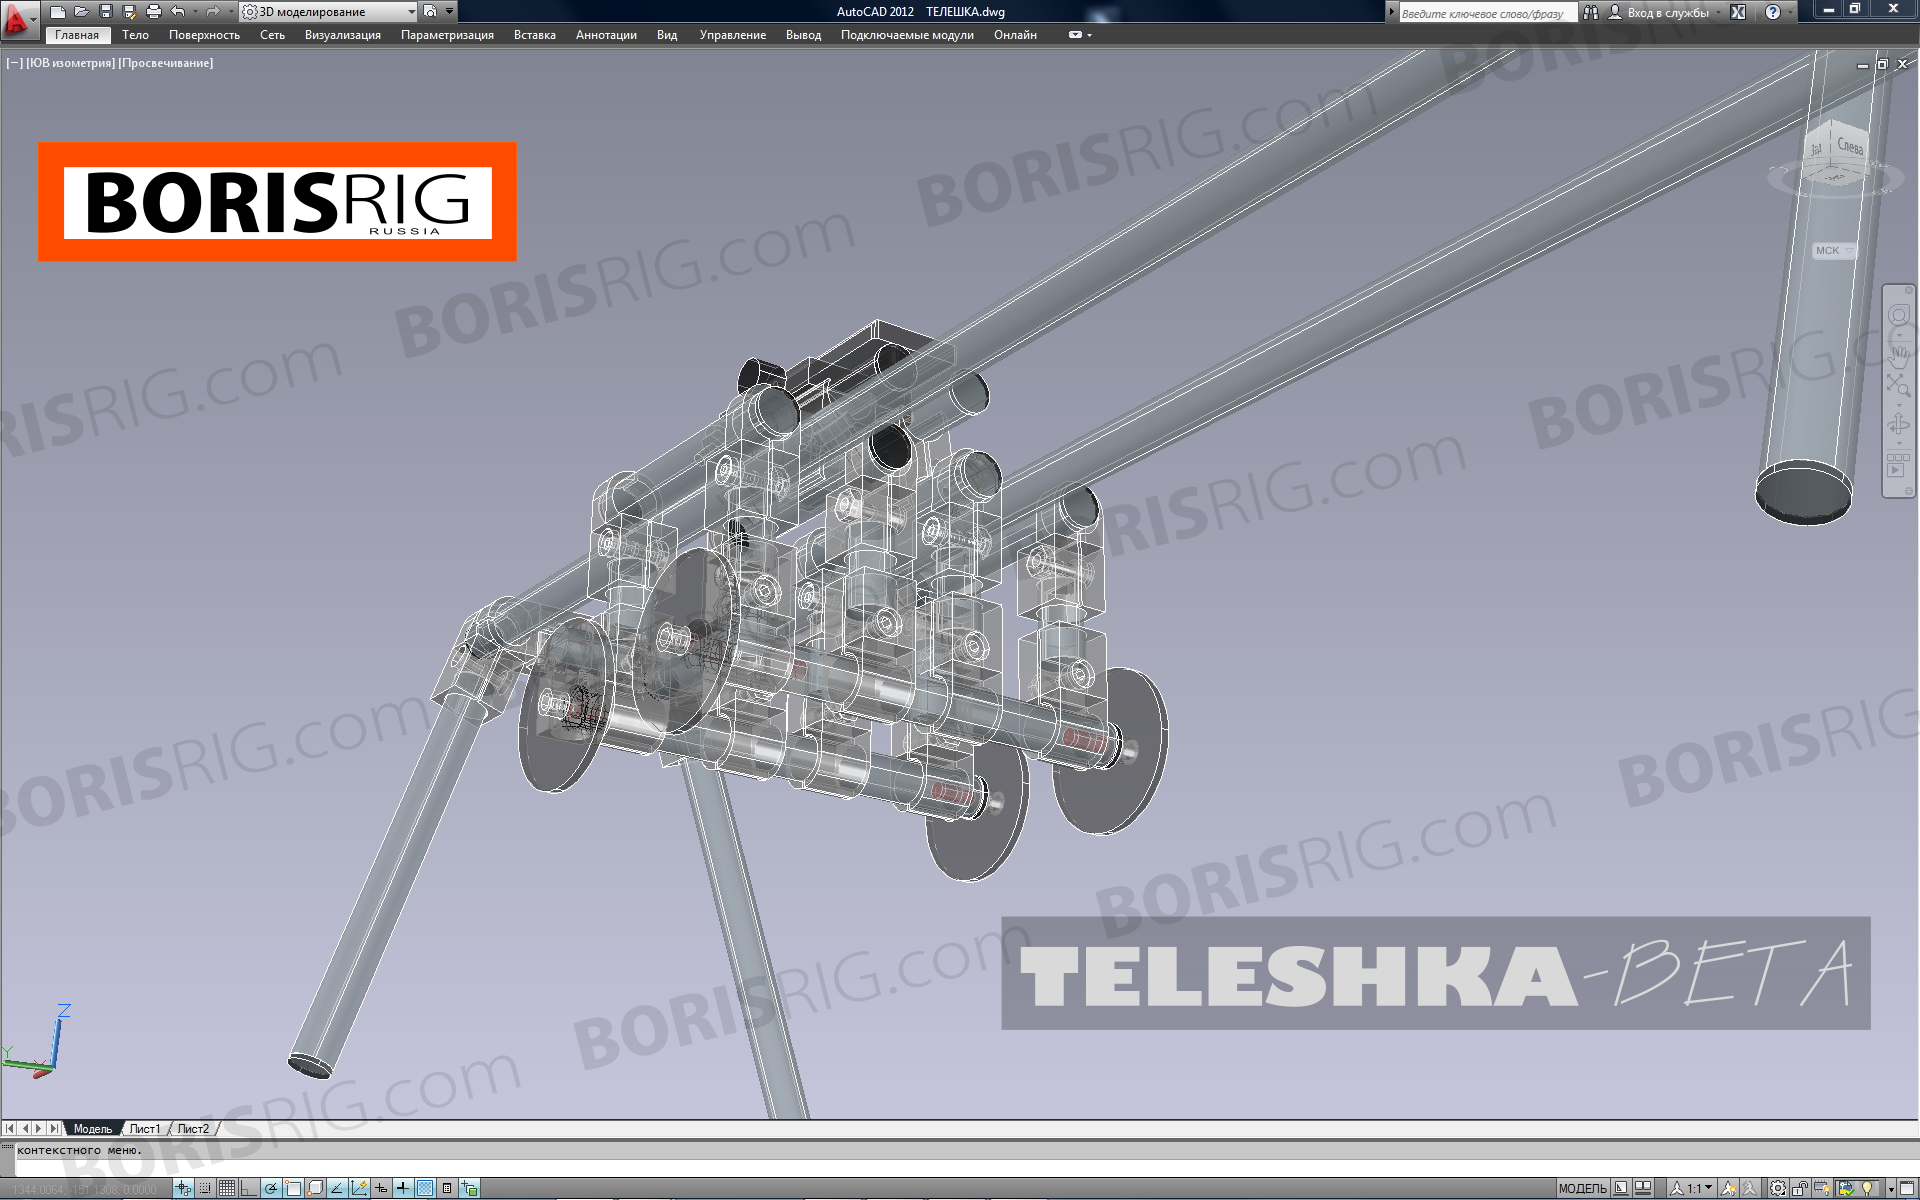This screenshot has height=1200, width=1920.
Task: Save the drawing with the floppy icon
Action: (106, 12)
